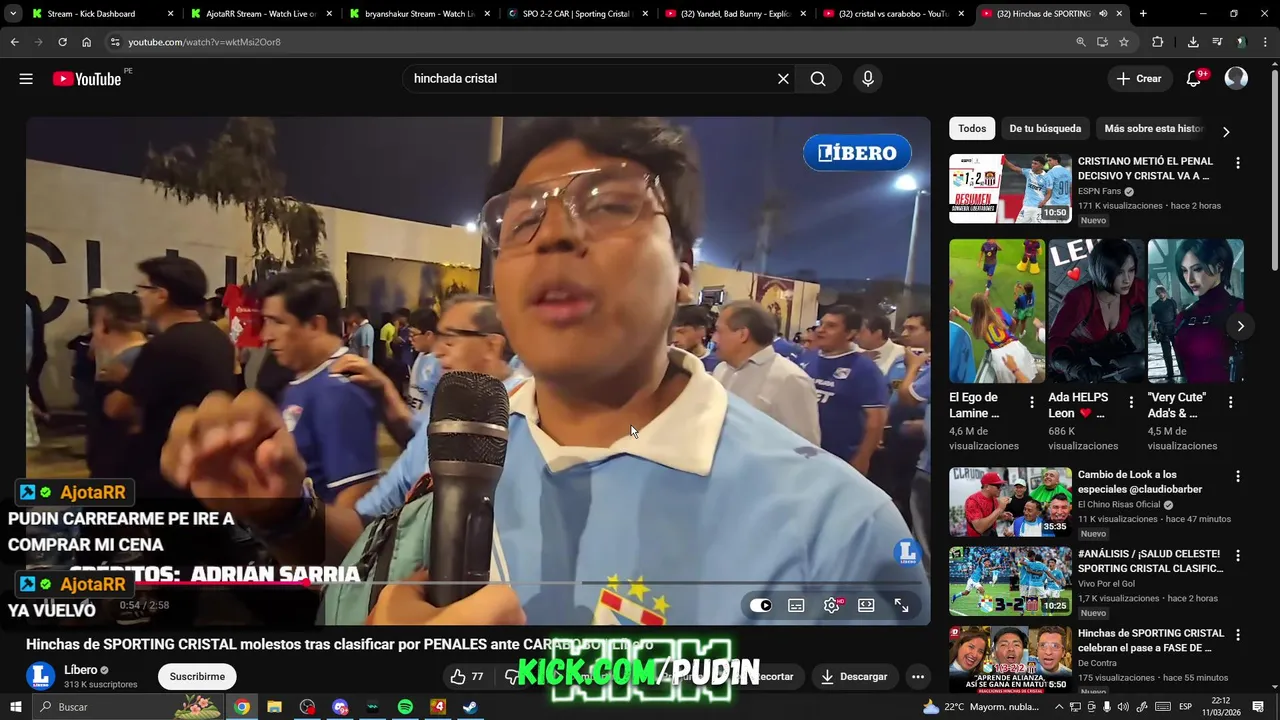Open options for Very Cute Ada's short
1280x720 pixels.
point(1230,402)
